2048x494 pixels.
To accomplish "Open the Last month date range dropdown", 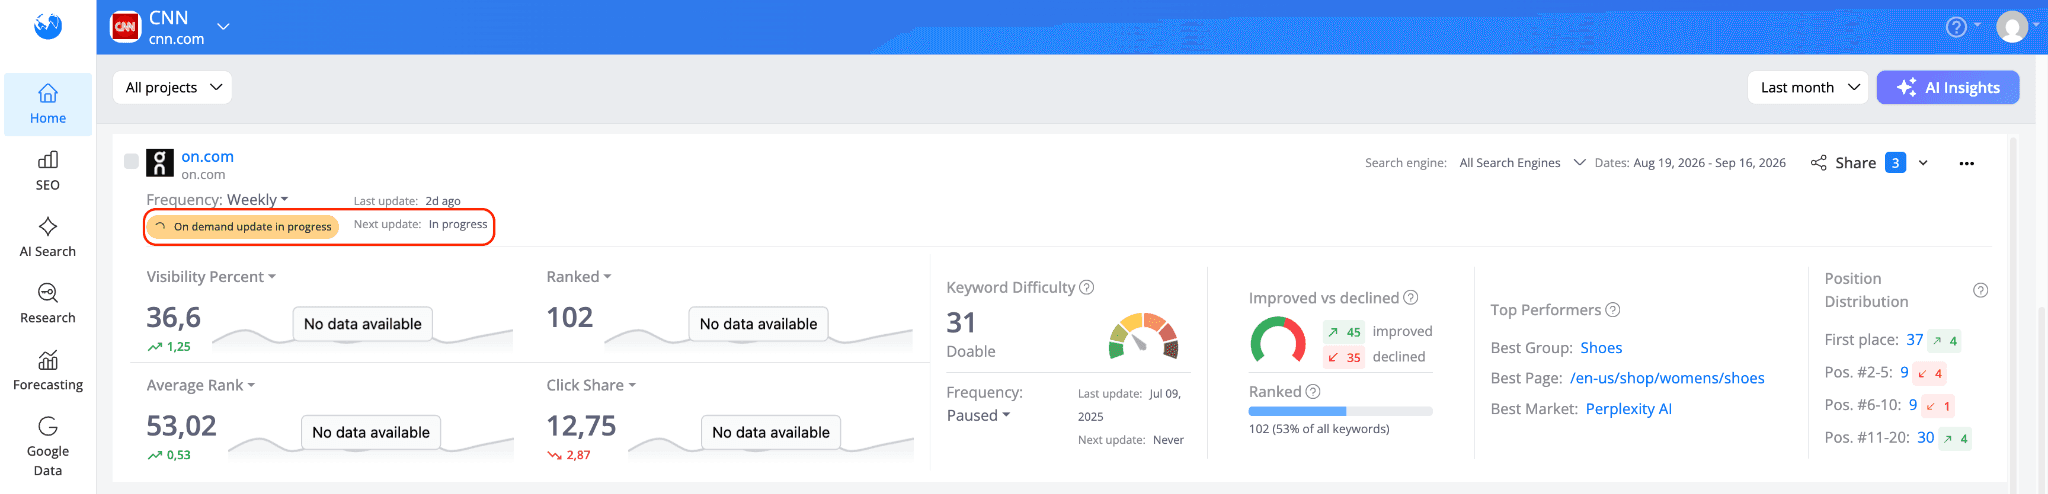I will (1808, 87).
